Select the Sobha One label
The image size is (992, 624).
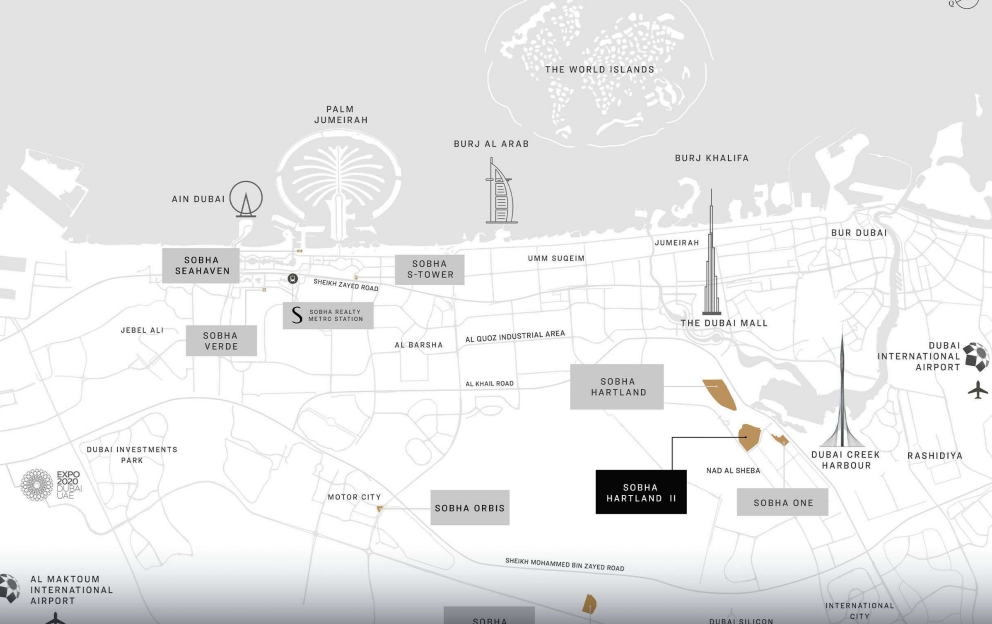(x=783, y=502)
